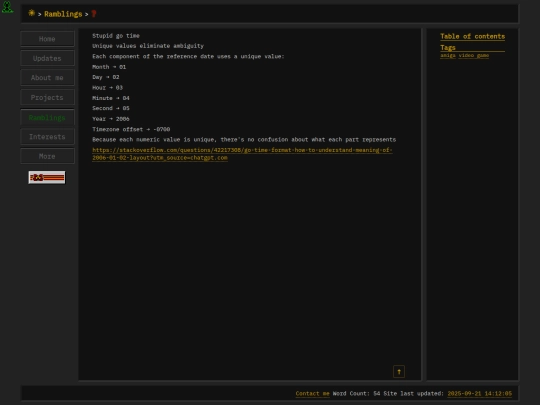Viewport: 540px width, 405px height.
Task: Click the red icon at end of breadcrumb
Action: 94,14
